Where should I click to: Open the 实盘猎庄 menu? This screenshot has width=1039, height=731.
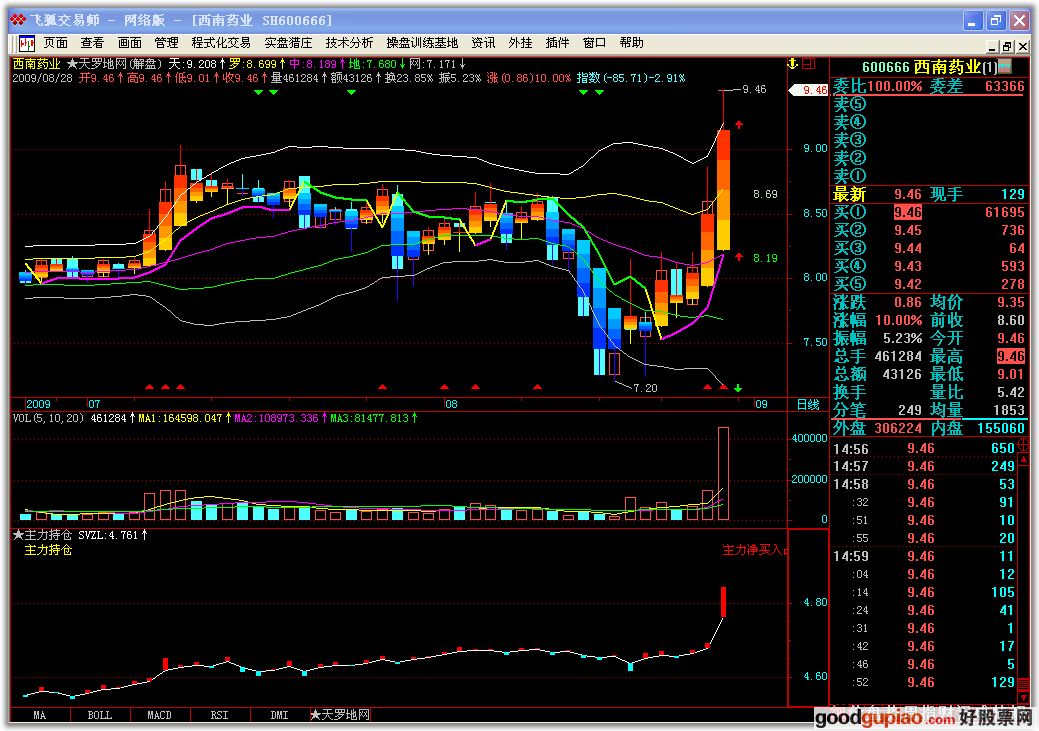[x=288, y=43]
